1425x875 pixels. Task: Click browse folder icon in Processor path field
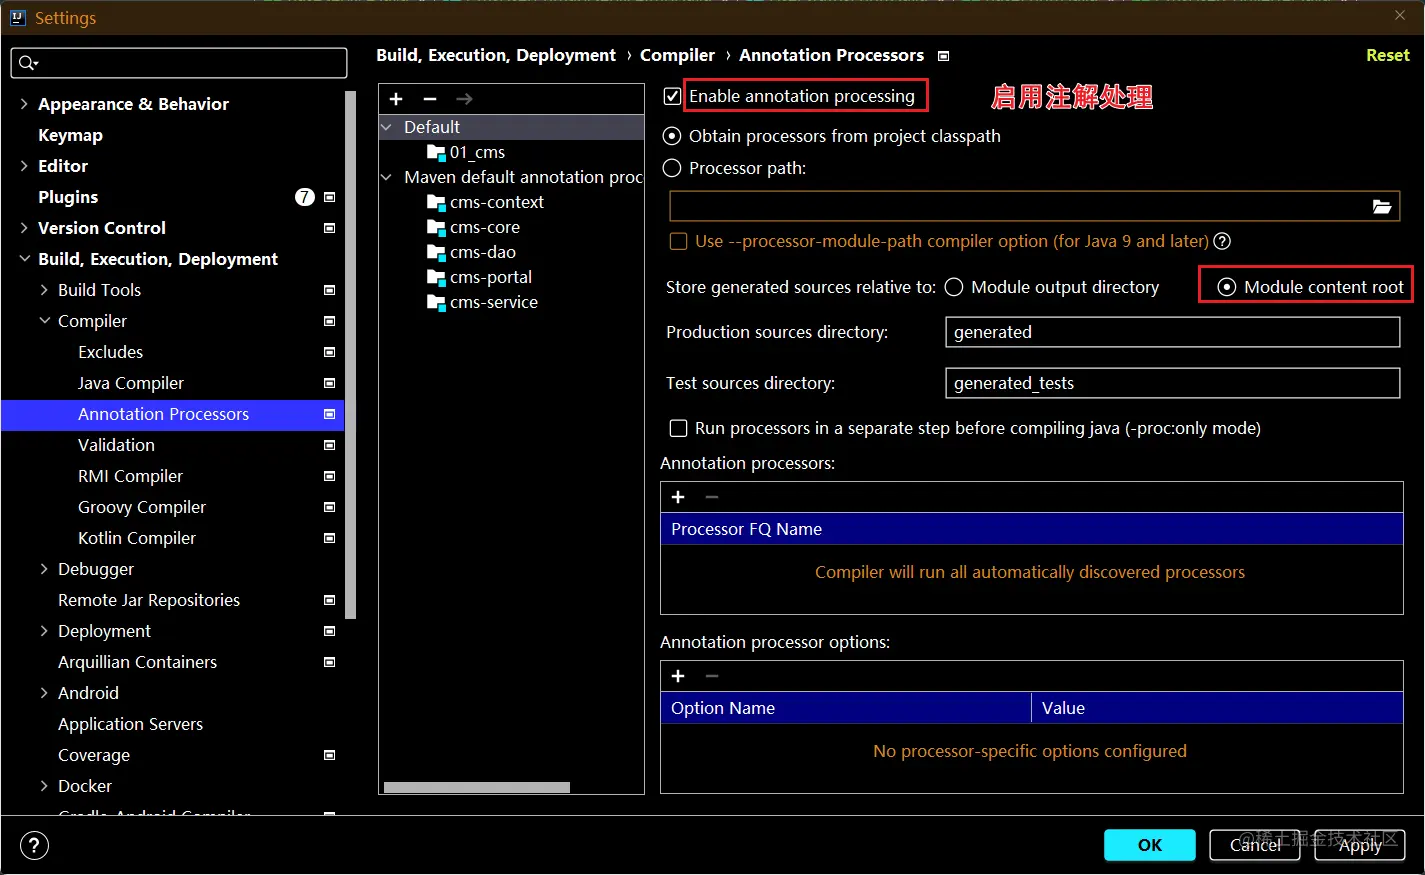1382,207
